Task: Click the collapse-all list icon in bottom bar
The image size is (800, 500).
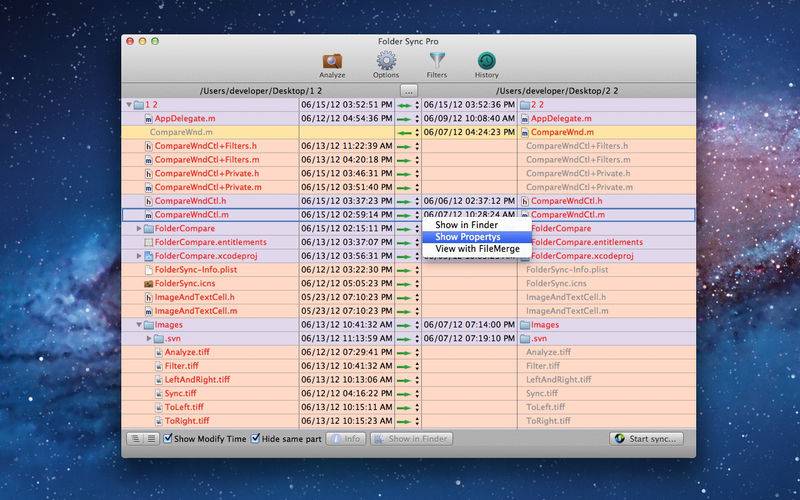Action: pyautogui.click(x=134, y=439)
